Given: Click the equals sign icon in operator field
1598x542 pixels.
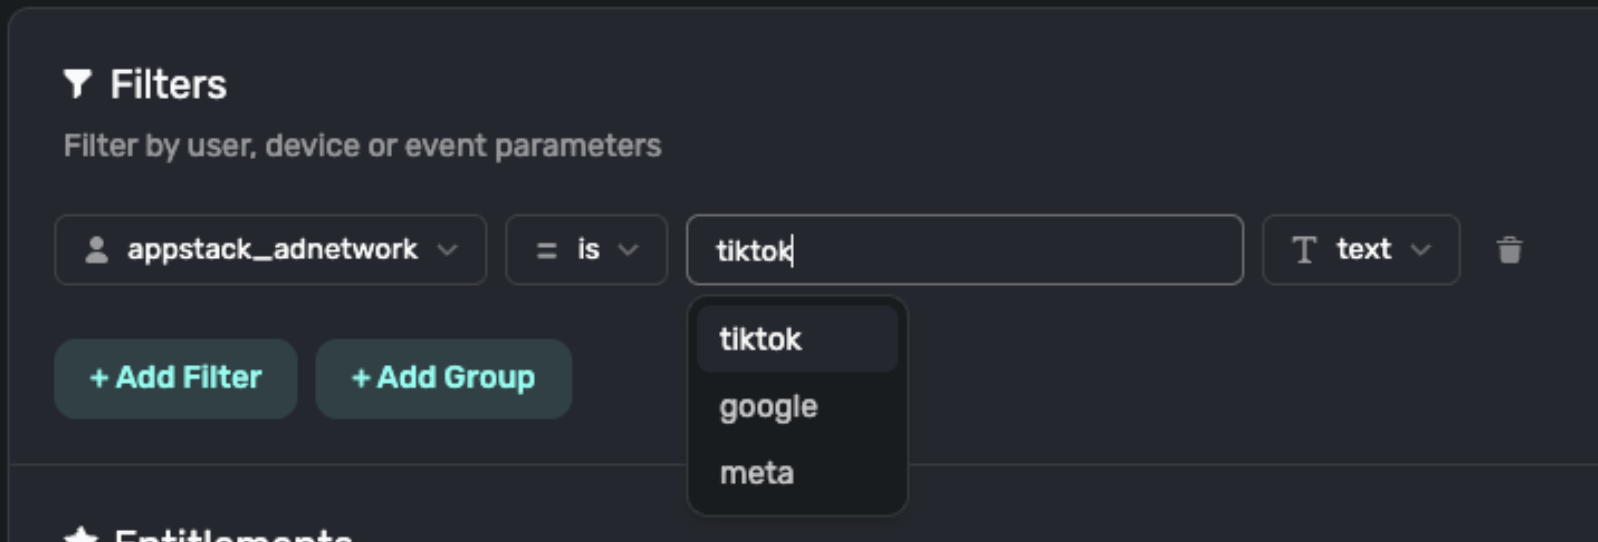Looking at the screenshot, I should click(x=546, y=250).
